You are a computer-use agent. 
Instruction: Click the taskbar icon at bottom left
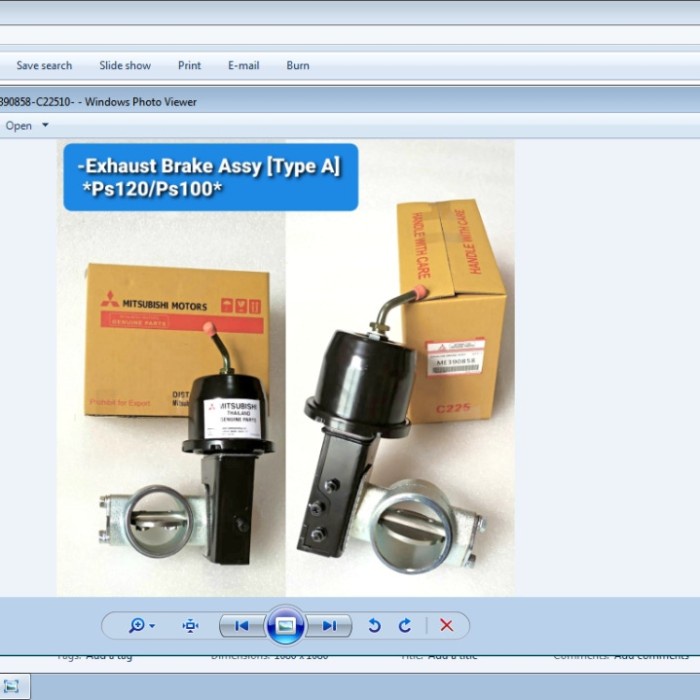coord(11,686)
